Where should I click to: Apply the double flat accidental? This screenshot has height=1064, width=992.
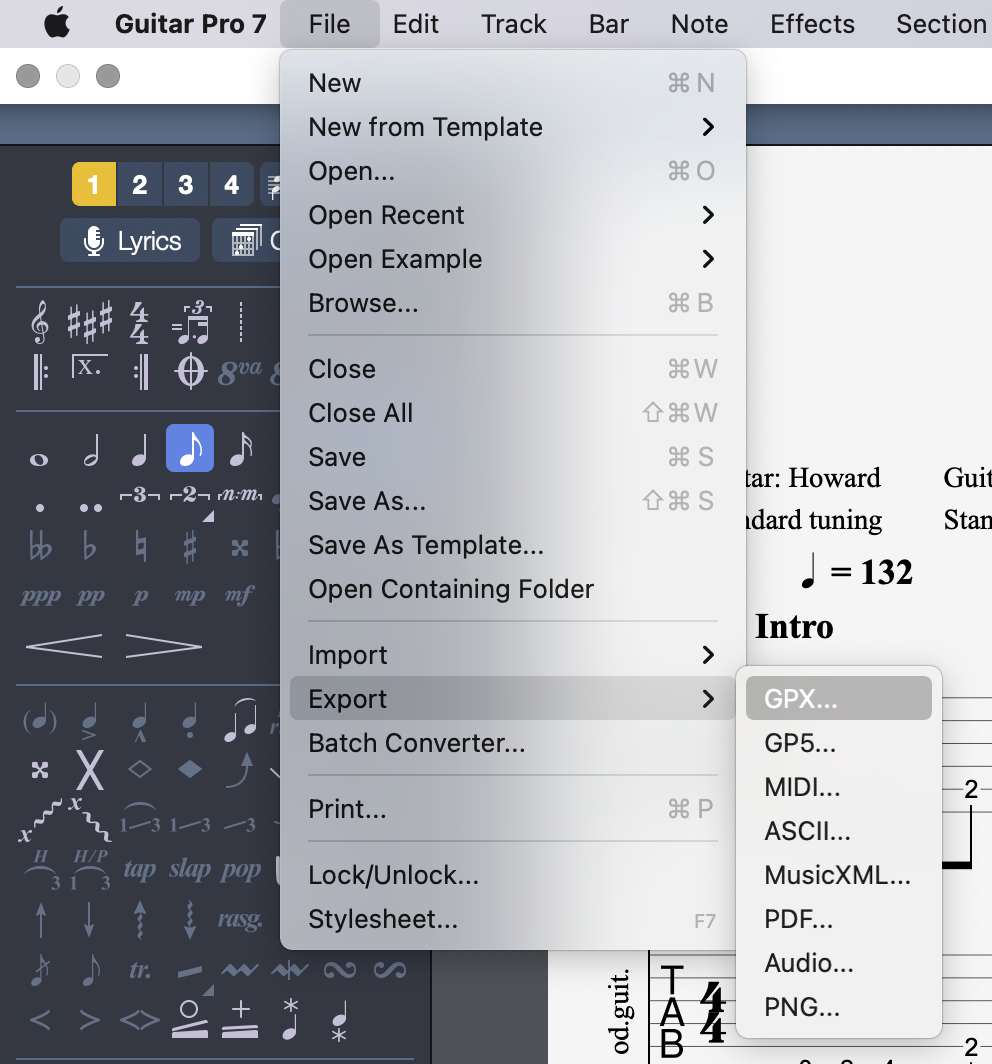pos(40,546)
